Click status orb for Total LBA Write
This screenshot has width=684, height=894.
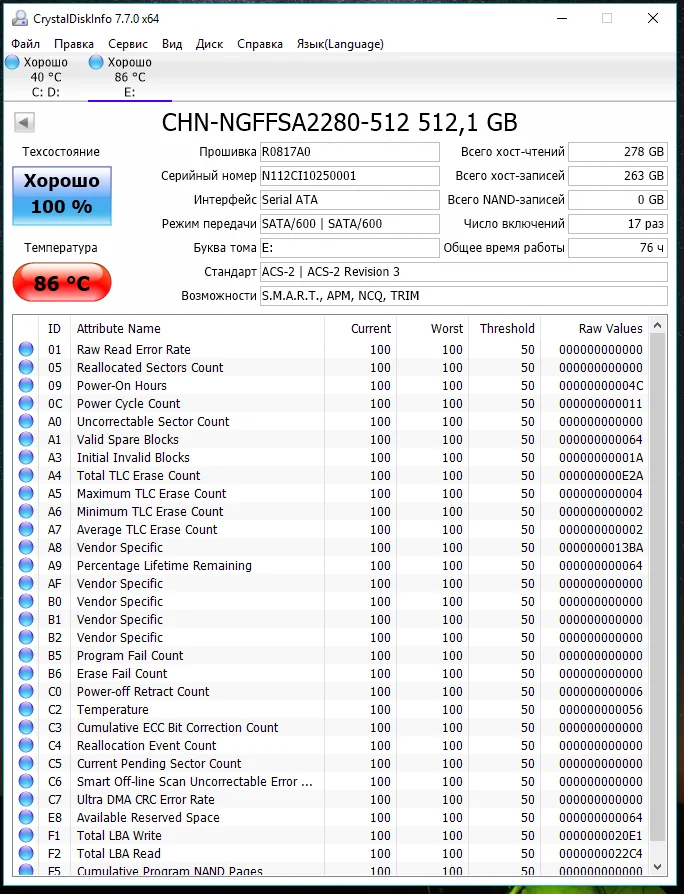pos(26,835)
